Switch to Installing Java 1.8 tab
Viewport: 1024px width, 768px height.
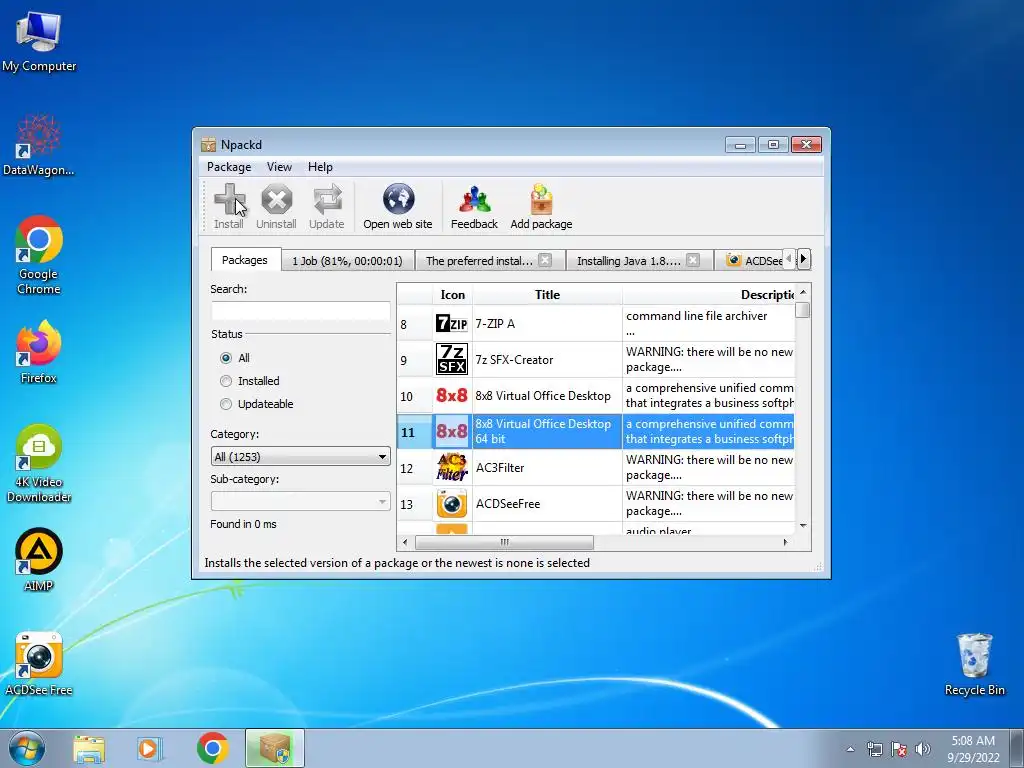(639, 261)
